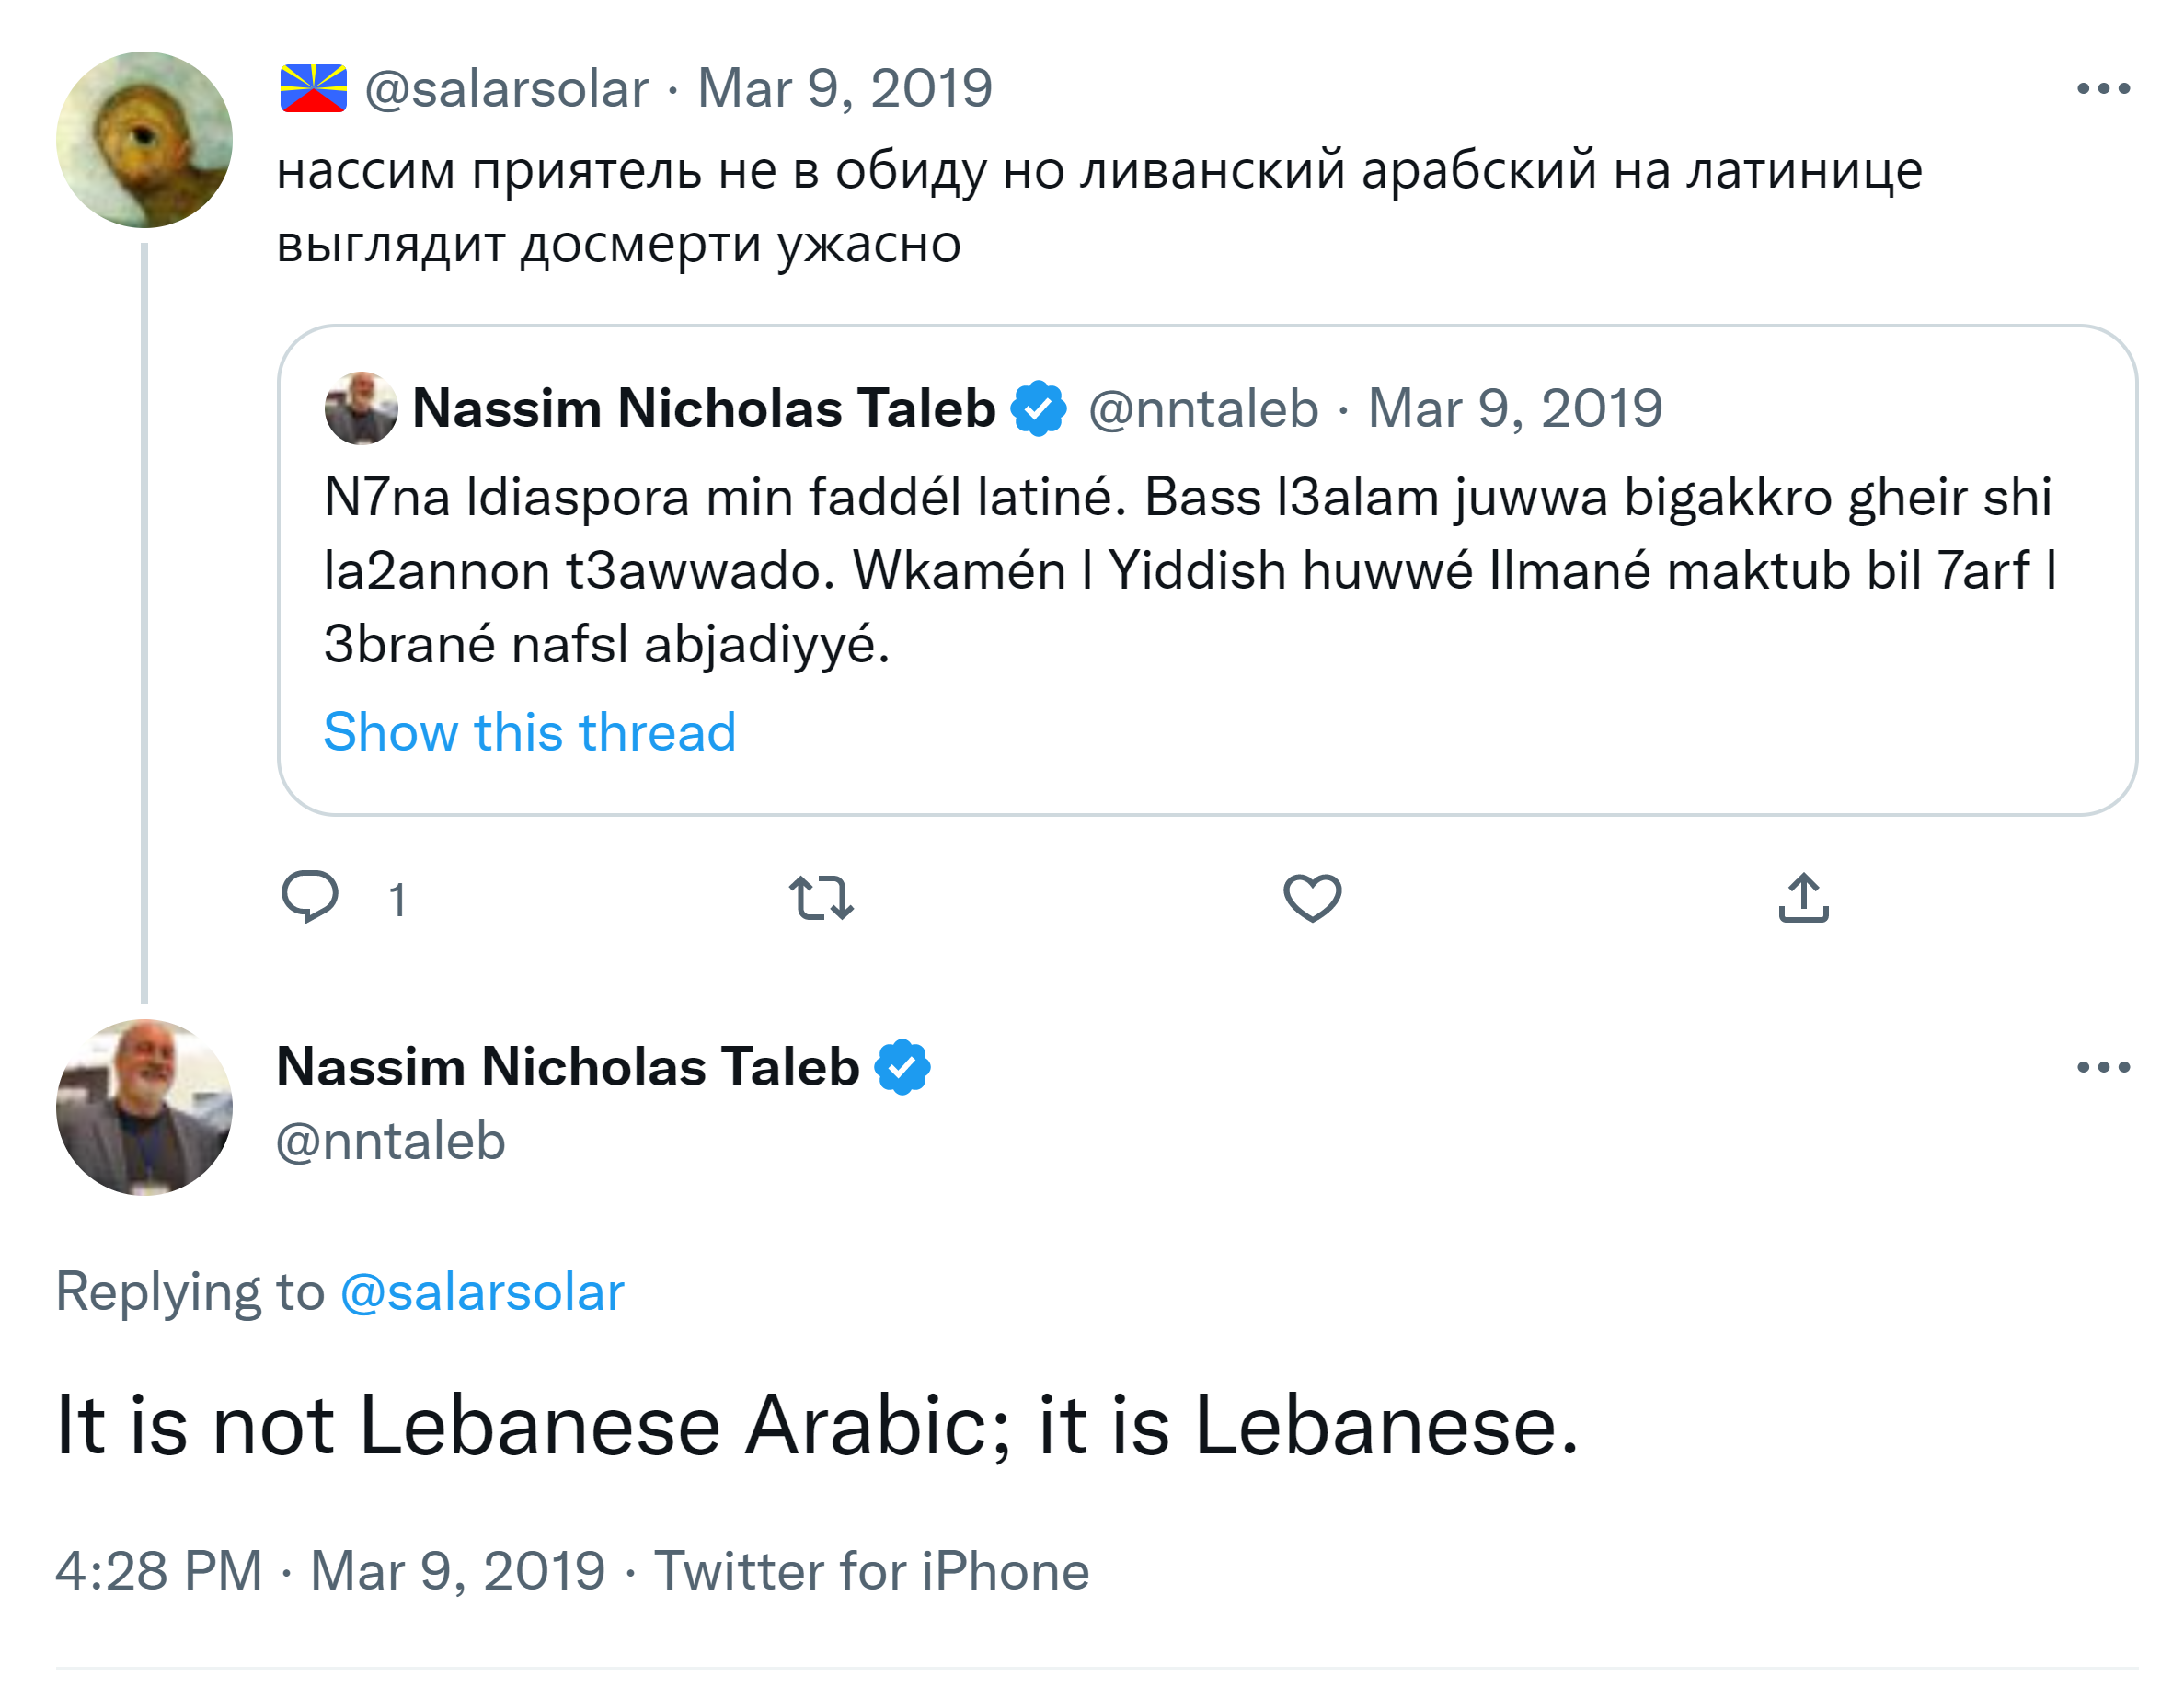The image size is (2184, 1699).
Task: Click the @salarsolar mention in "Replying to"
Action: pyautogui.click(x=482, y=1291)
